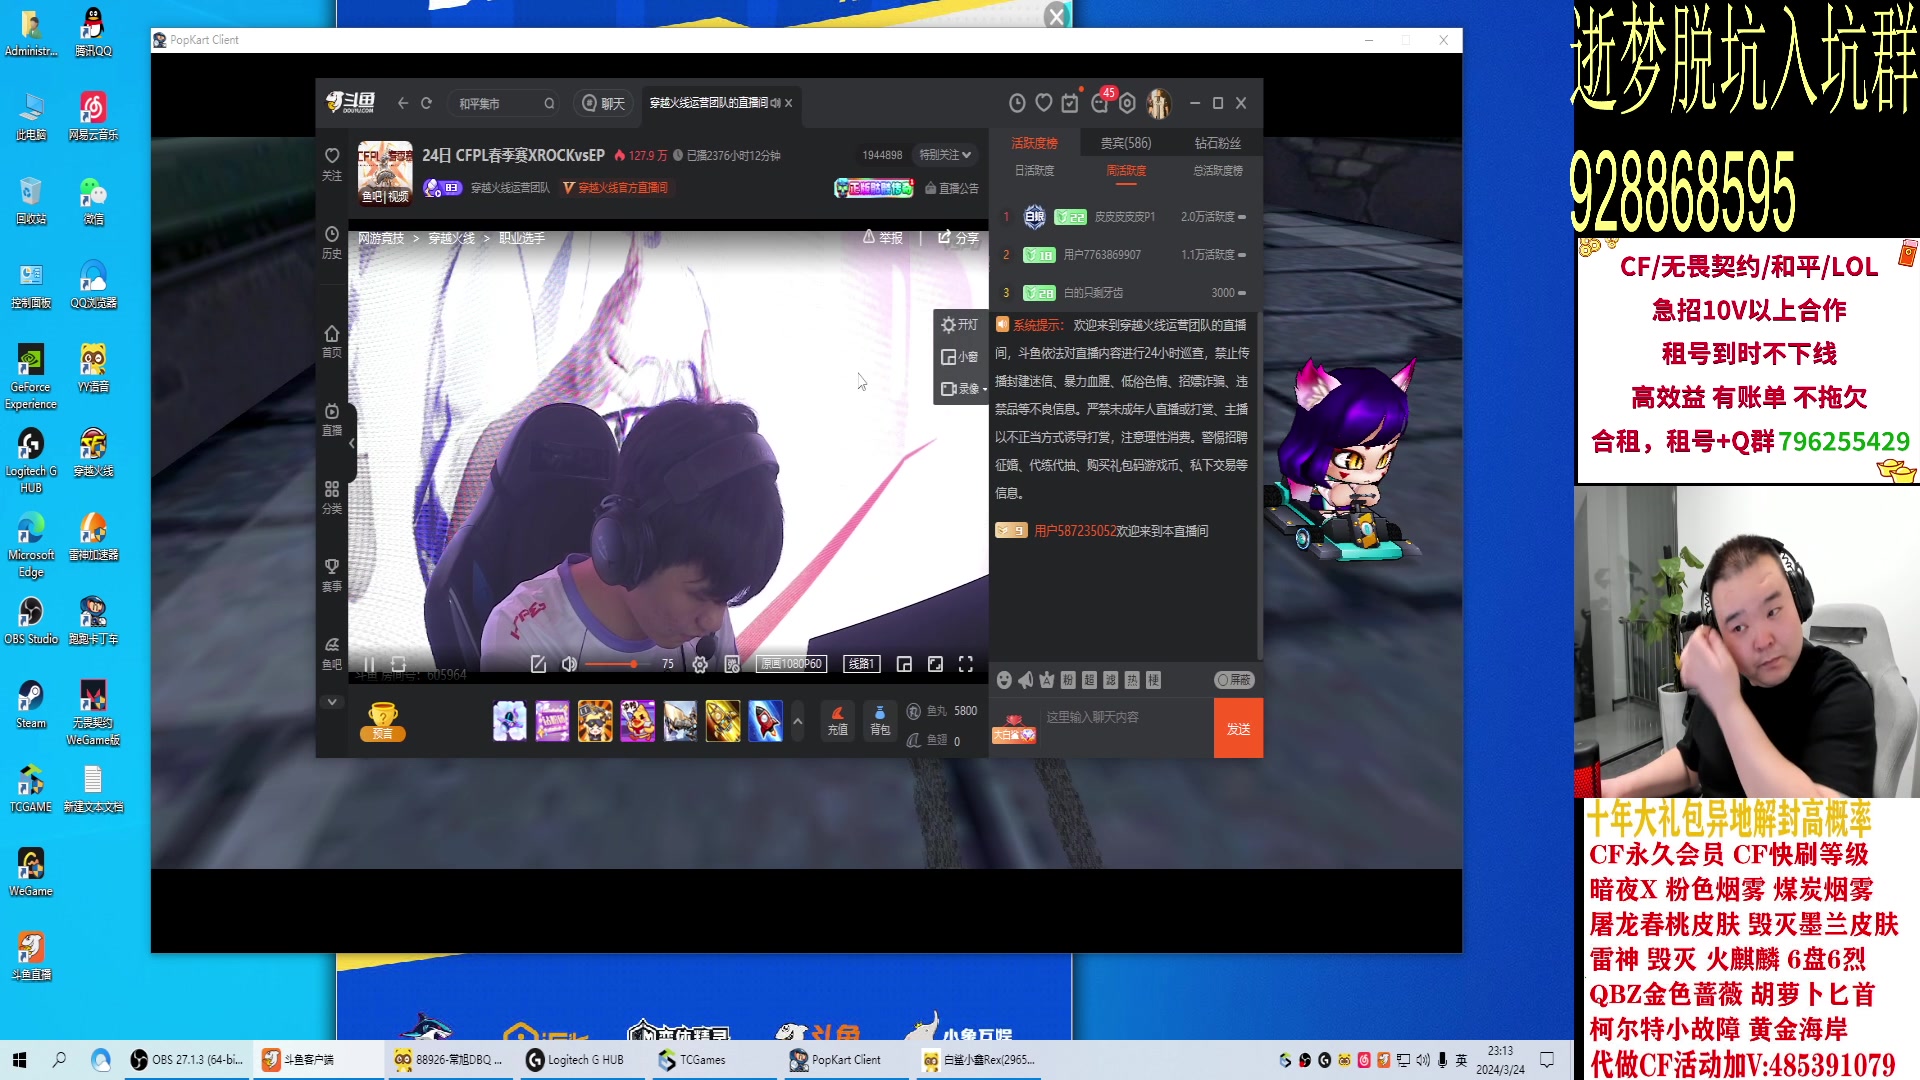
Task: Open the 原画1080P60 quality selector
Action: coord(791,664)
